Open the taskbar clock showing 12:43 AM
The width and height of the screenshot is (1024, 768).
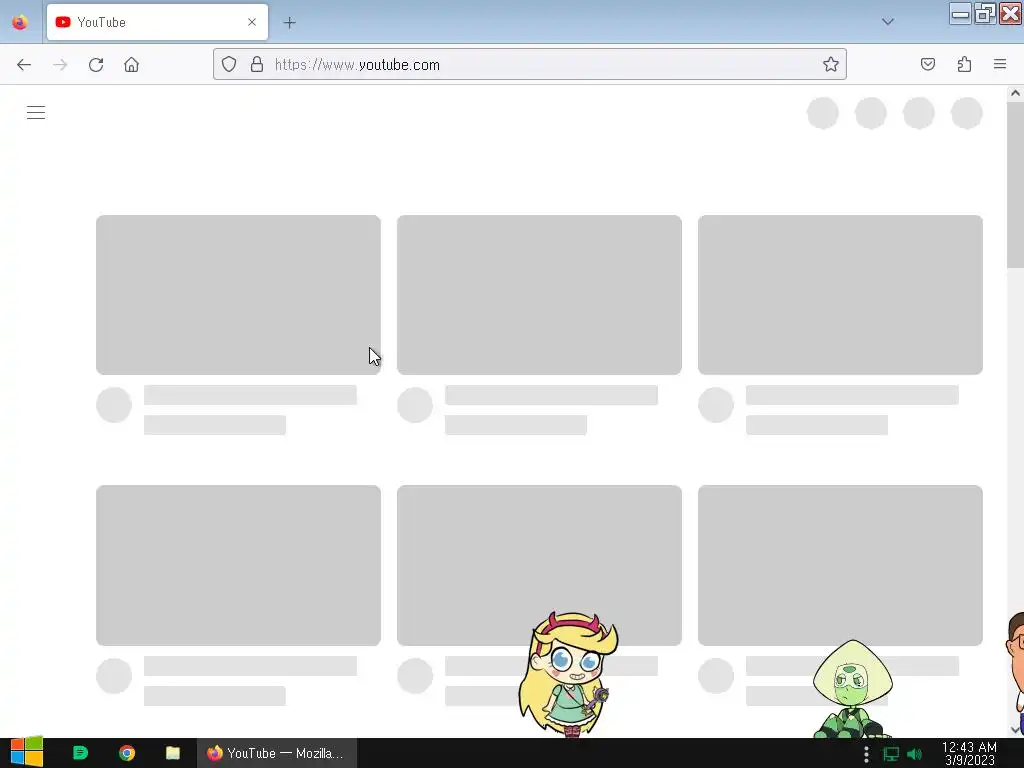tap(969, 753)
